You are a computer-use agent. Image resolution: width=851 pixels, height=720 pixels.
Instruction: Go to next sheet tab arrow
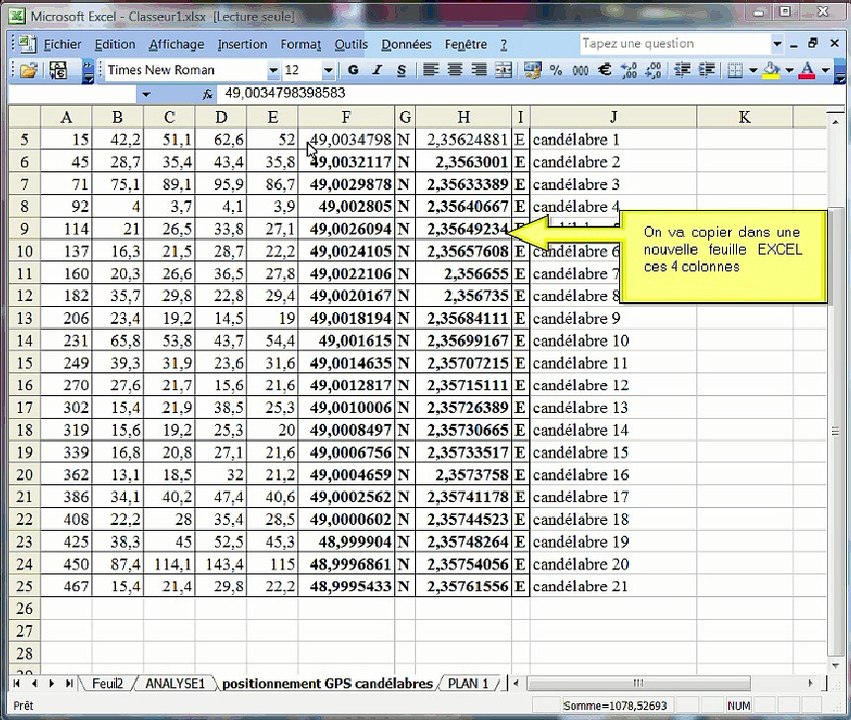(x=52, y=684)
